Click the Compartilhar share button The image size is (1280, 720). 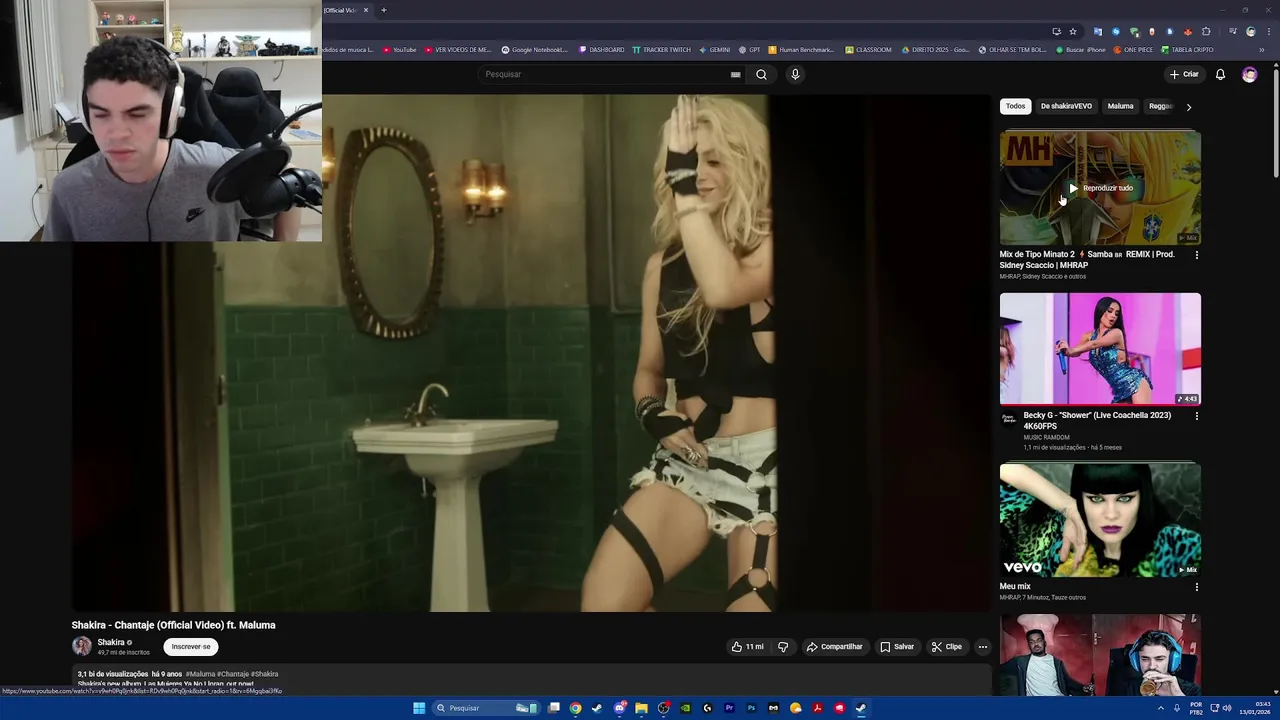(x=834, y=647)
